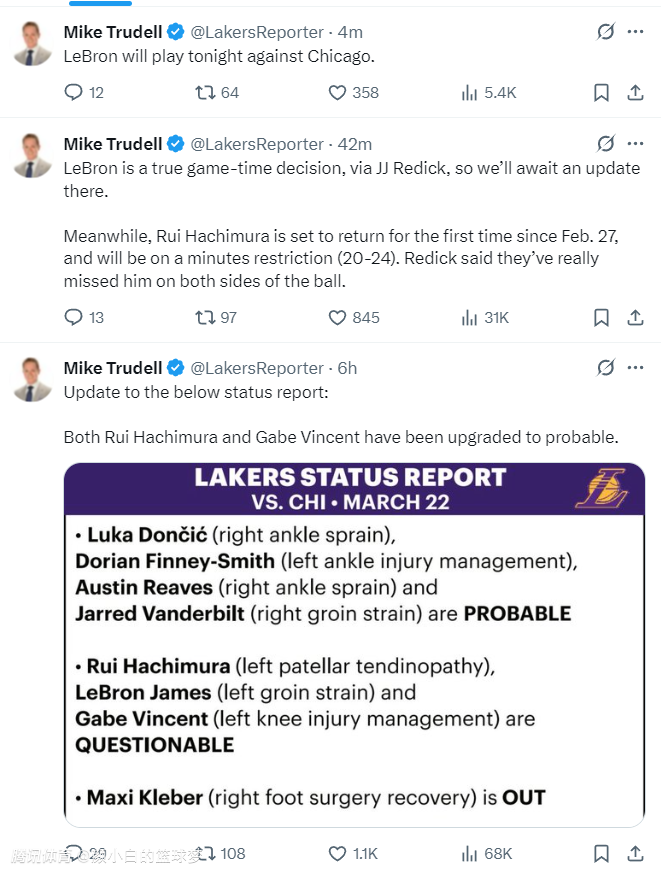Retweet the 'LeBron will play tonight' tweet
This screenshot has width=661, height=873.
205,92
